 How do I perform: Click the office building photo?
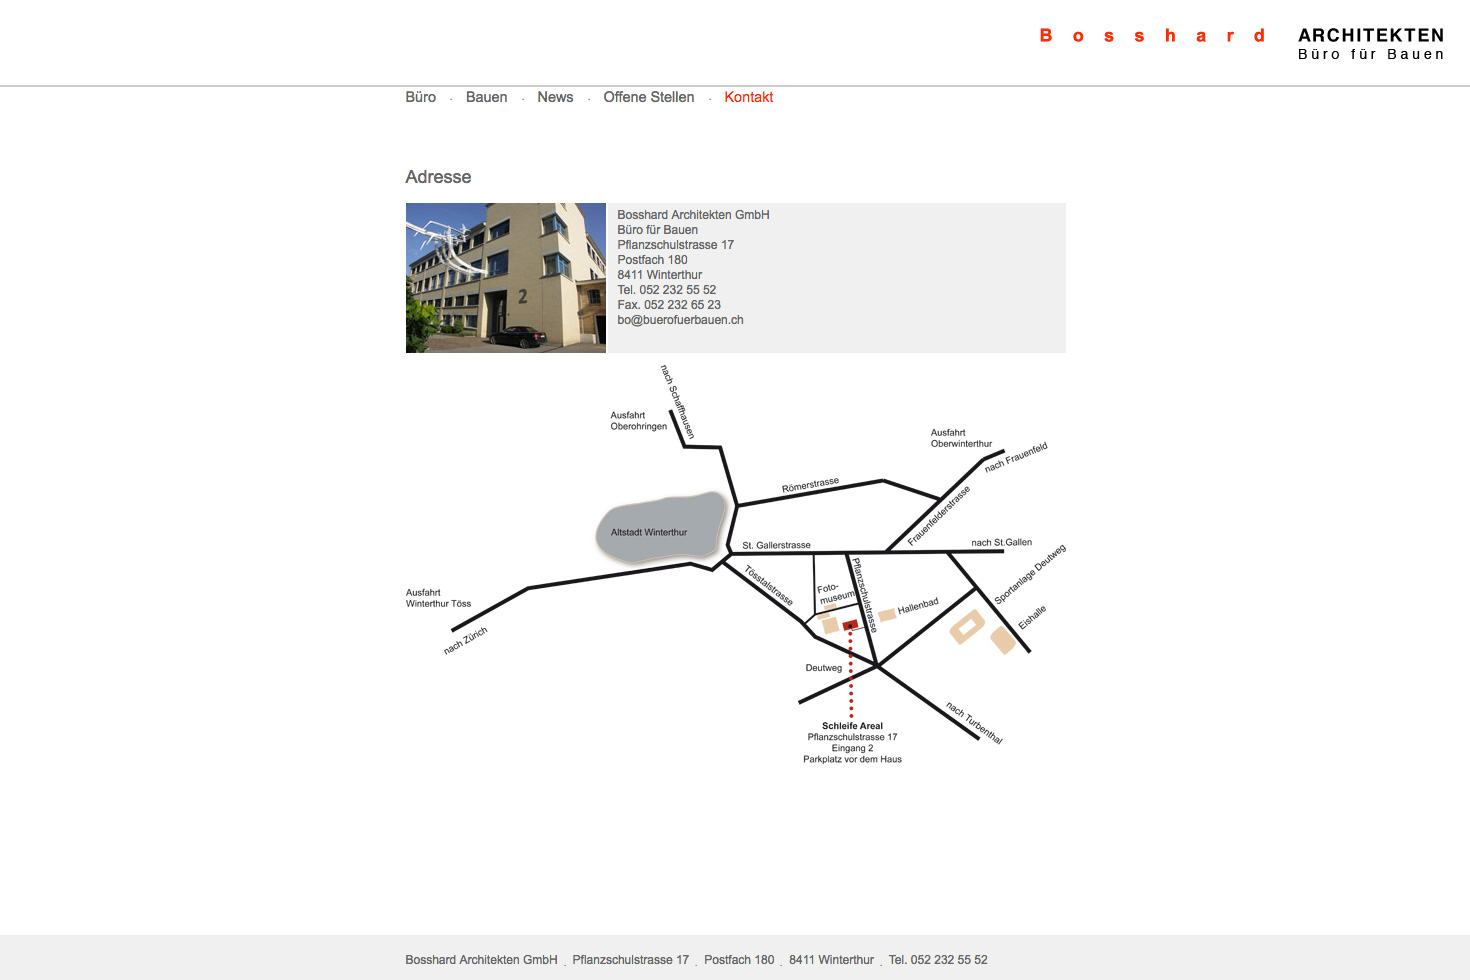(x=506, y=278)
